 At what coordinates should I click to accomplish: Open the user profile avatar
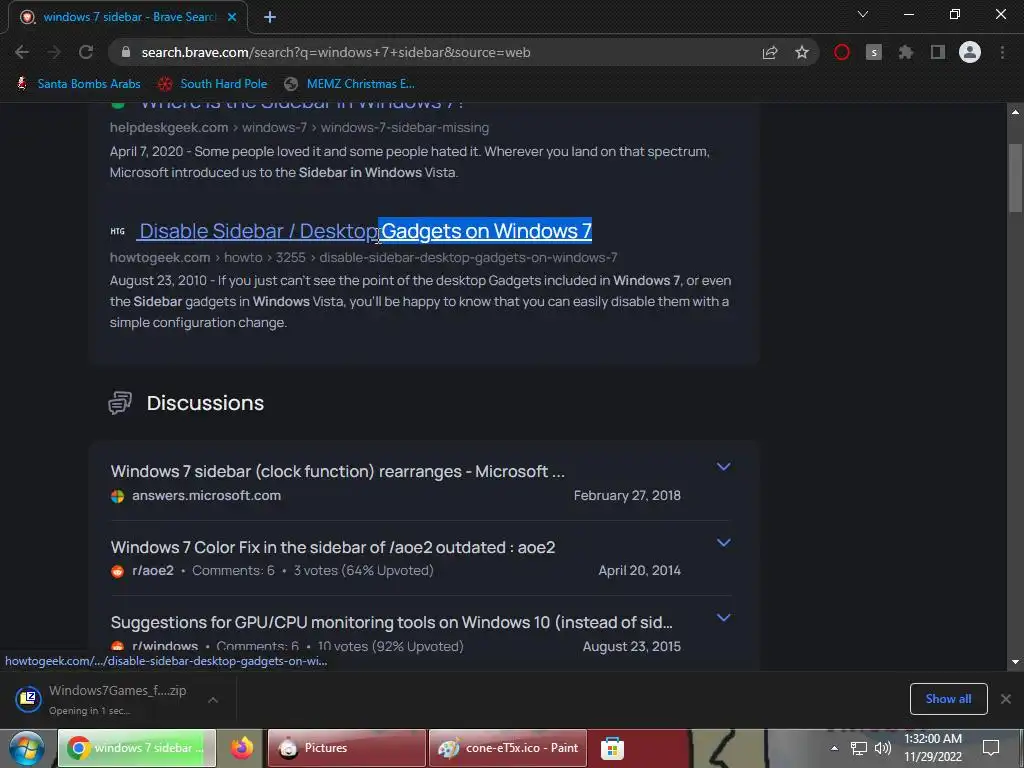point(970,52)
